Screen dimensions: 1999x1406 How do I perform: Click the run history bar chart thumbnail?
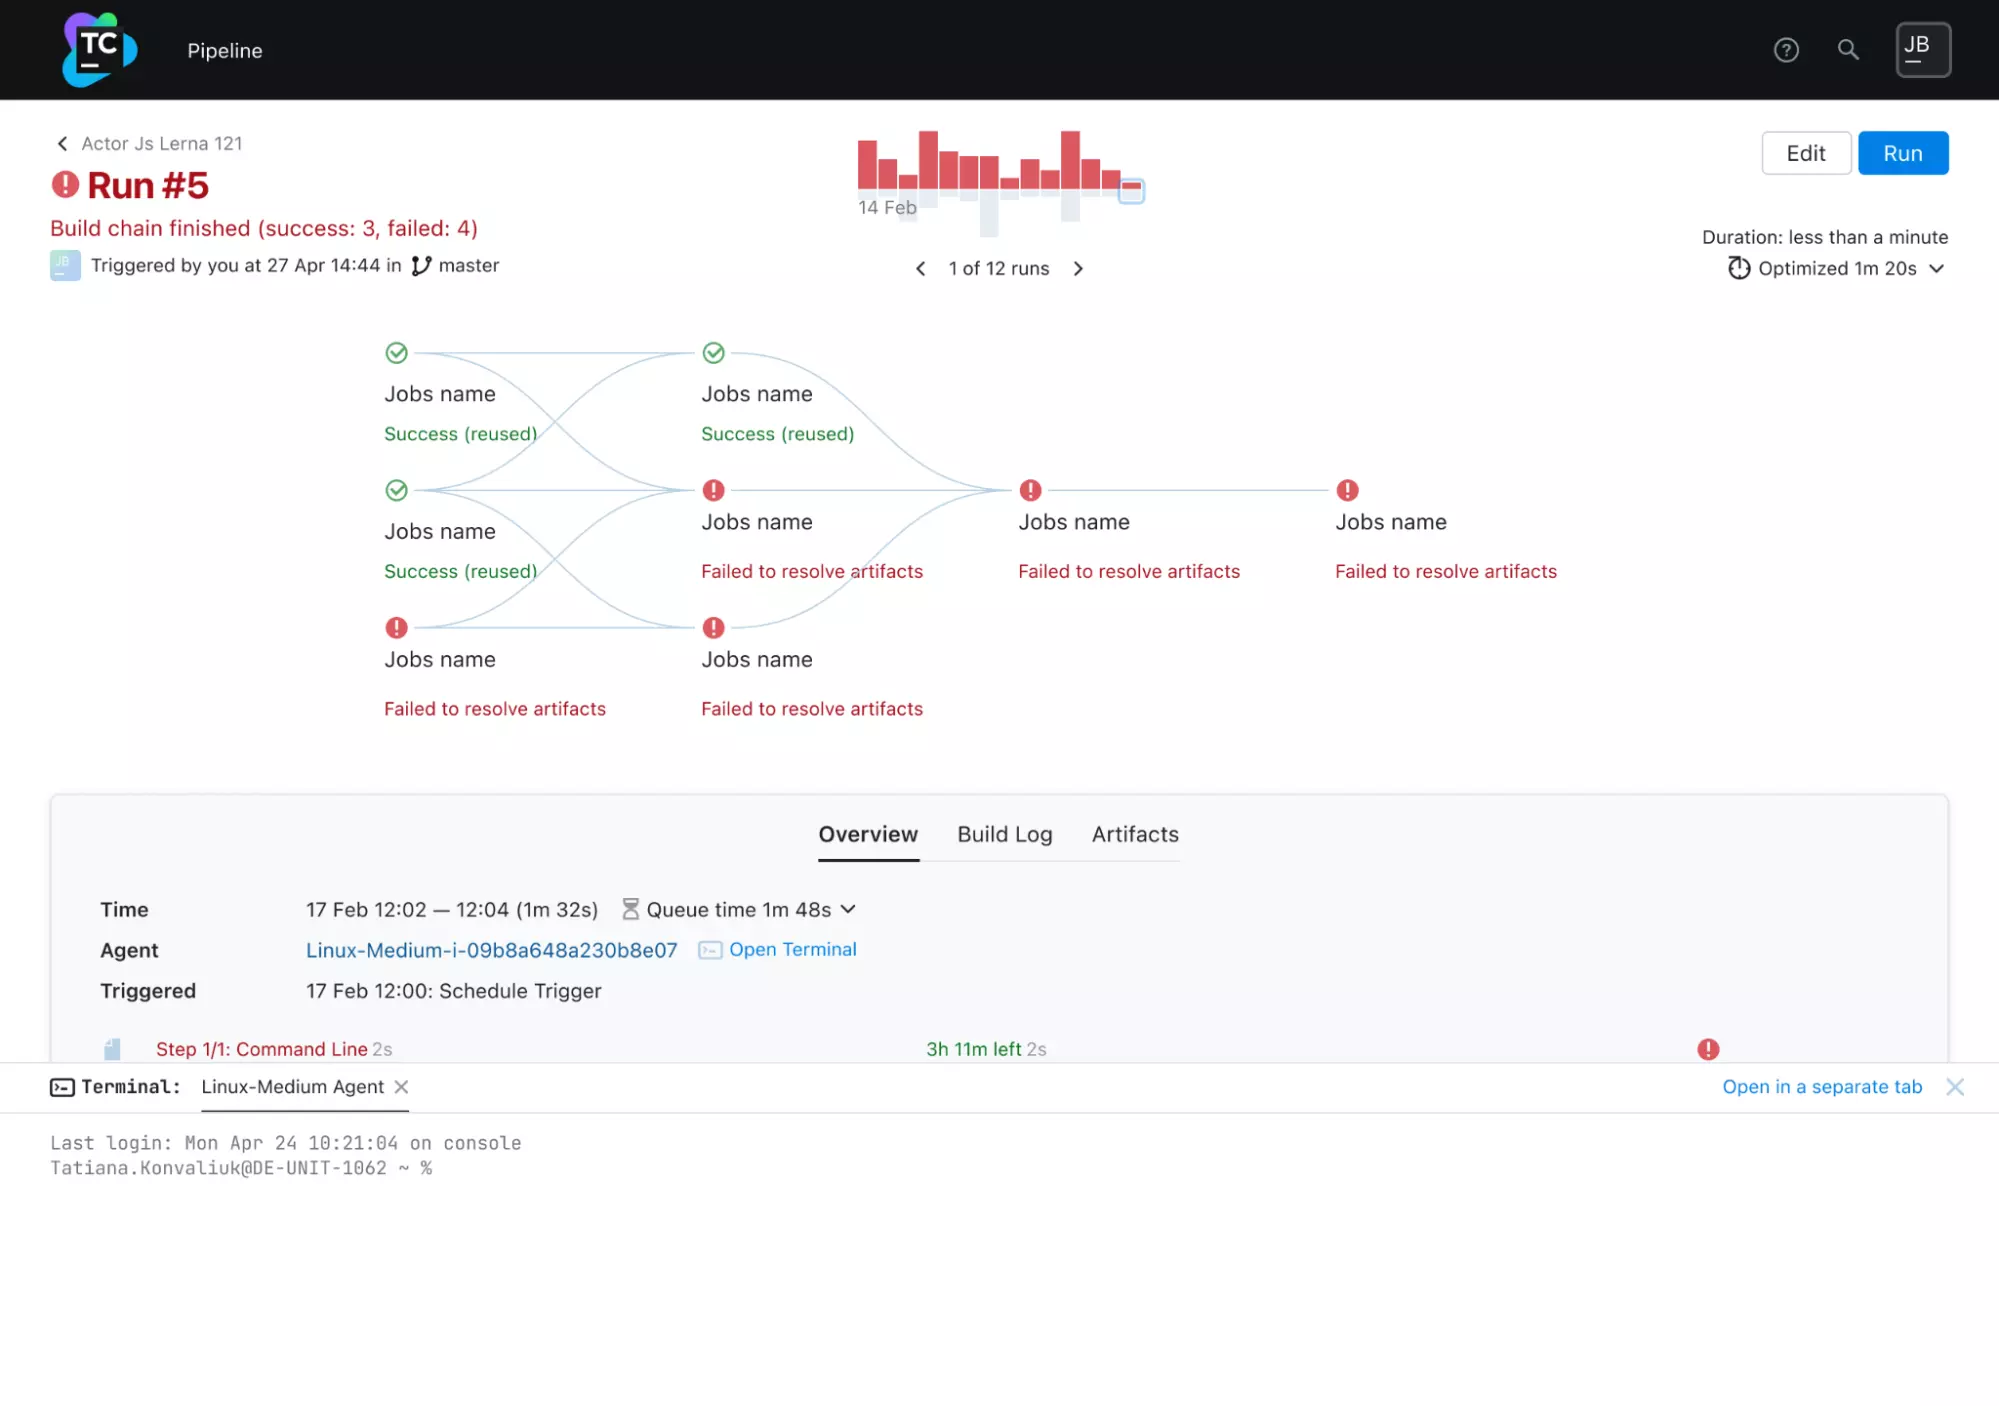(x=996, y=167)
